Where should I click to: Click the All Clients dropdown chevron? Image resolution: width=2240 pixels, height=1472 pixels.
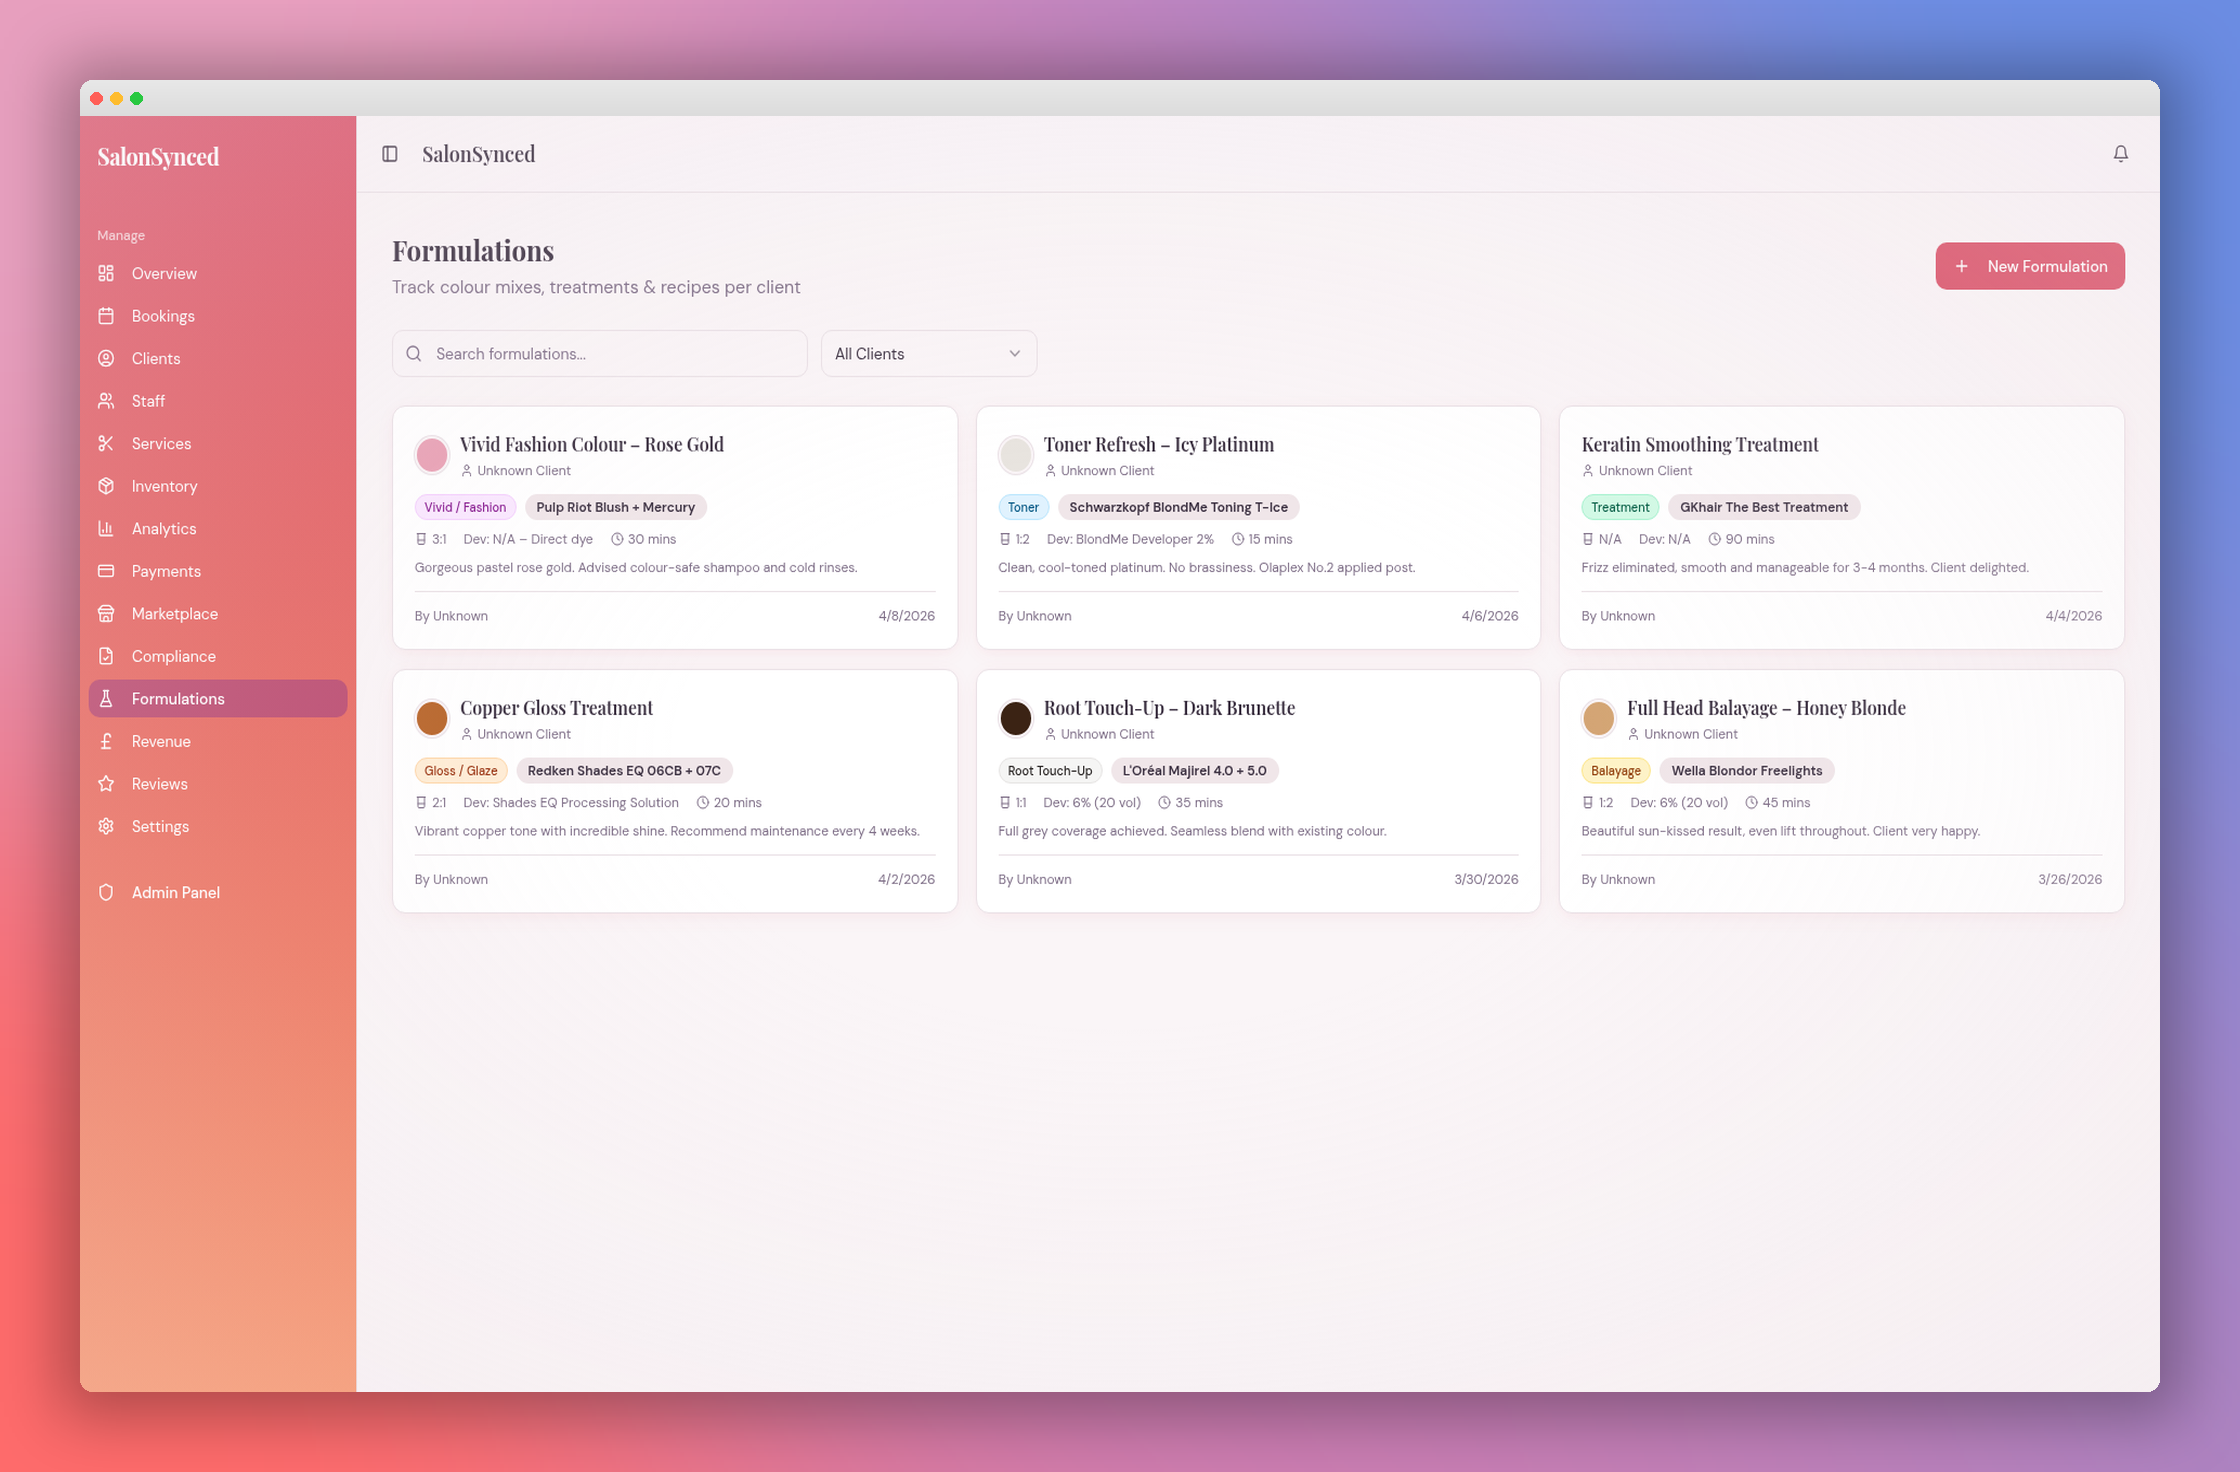(1014, 354)
